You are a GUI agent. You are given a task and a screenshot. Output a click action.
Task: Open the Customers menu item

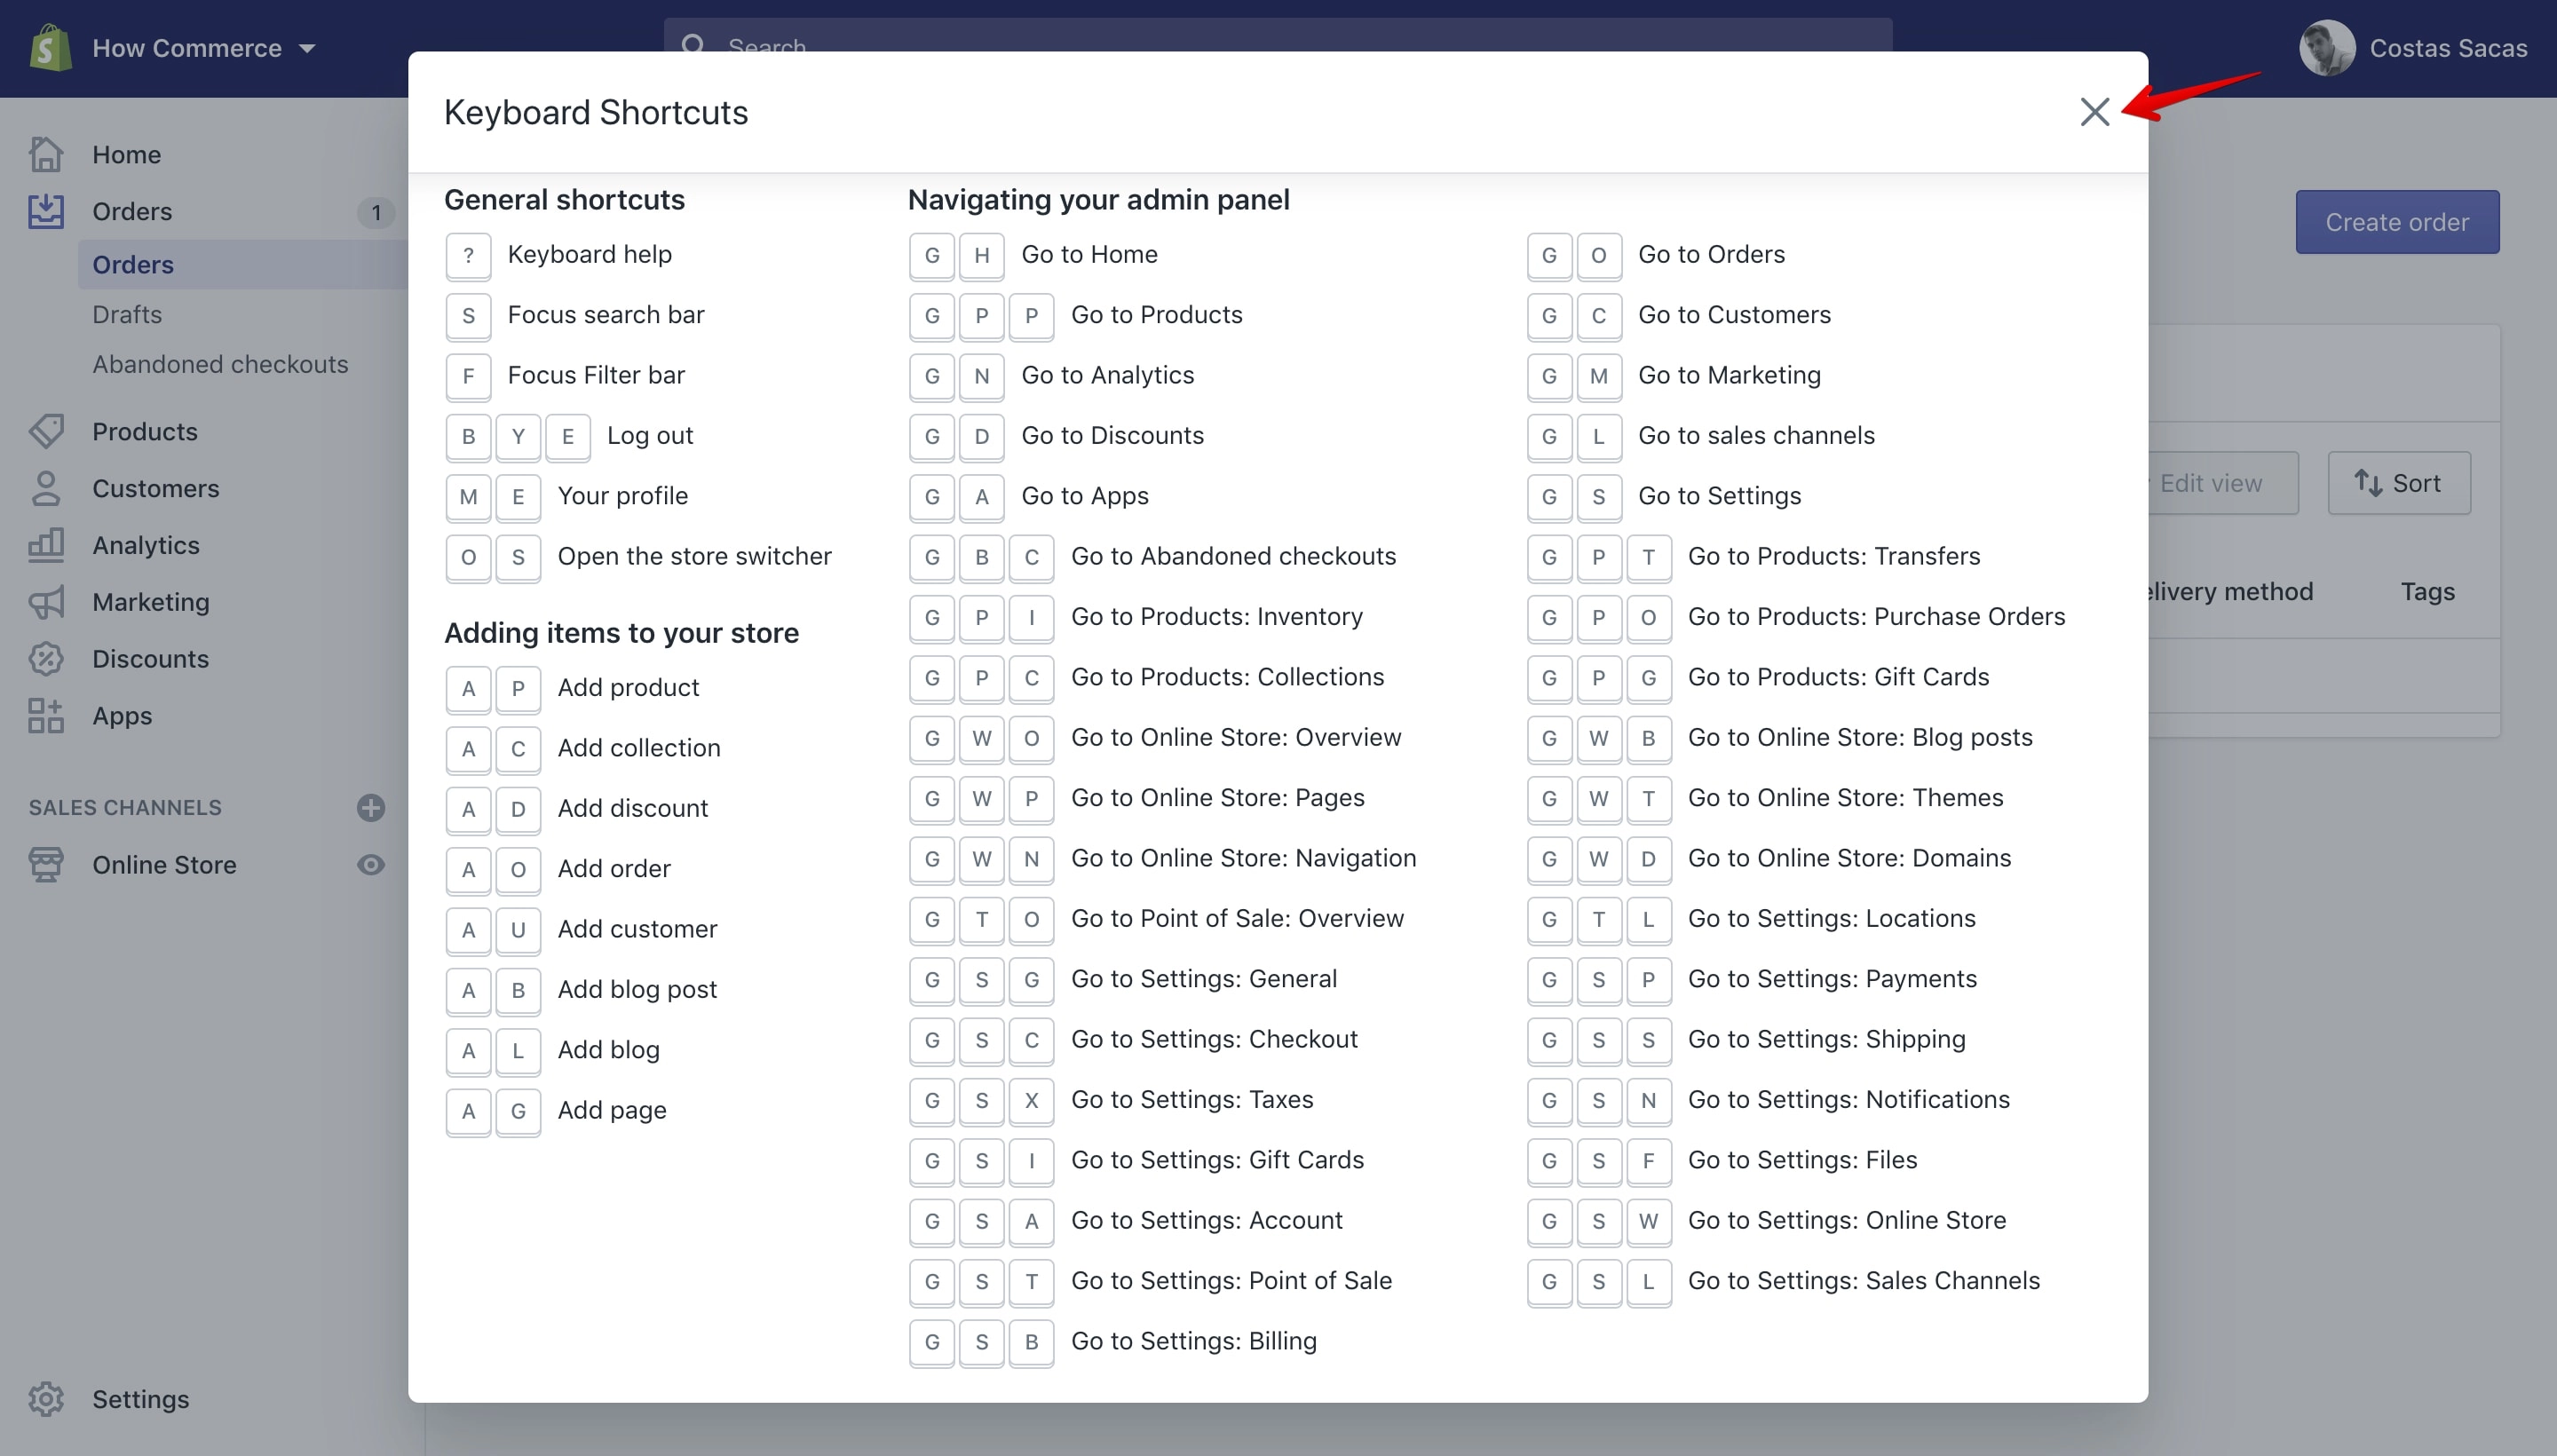pos(156,489)
